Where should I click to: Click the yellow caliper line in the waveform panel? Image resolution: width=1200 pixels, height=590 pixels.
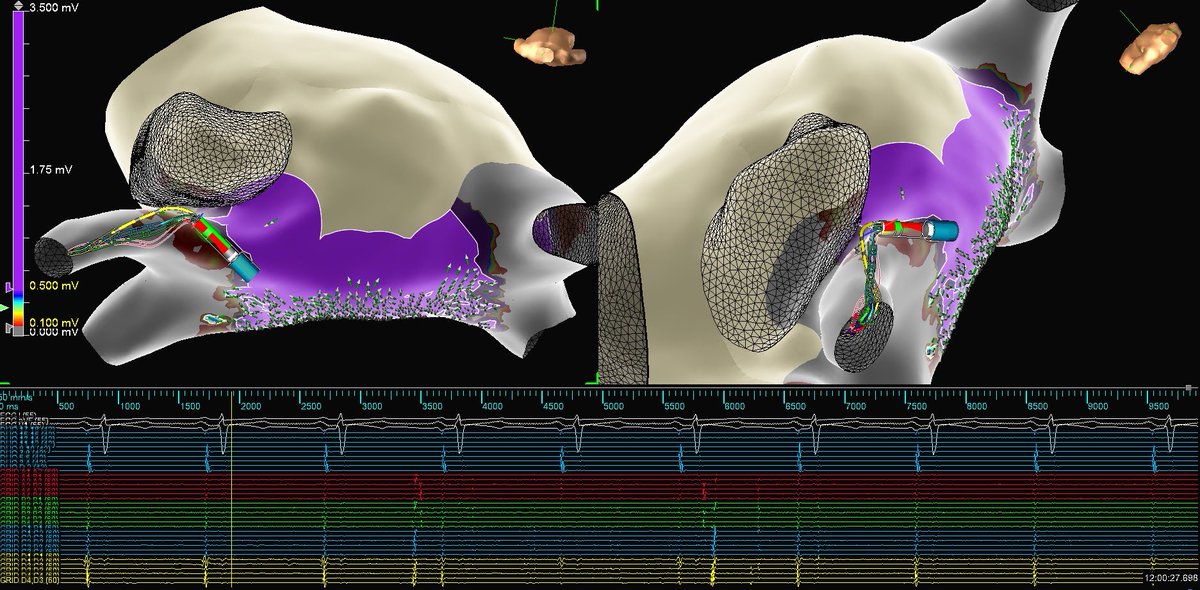click(x=232, y=490)
